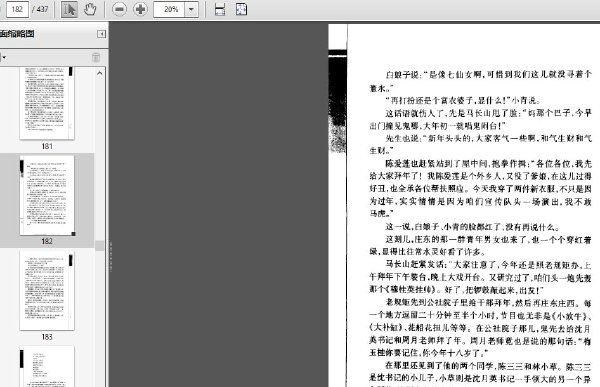Viewport: 600px width, 387px height.
Task: Click the 页面缩略图 panel title
Action: (17, 34)
